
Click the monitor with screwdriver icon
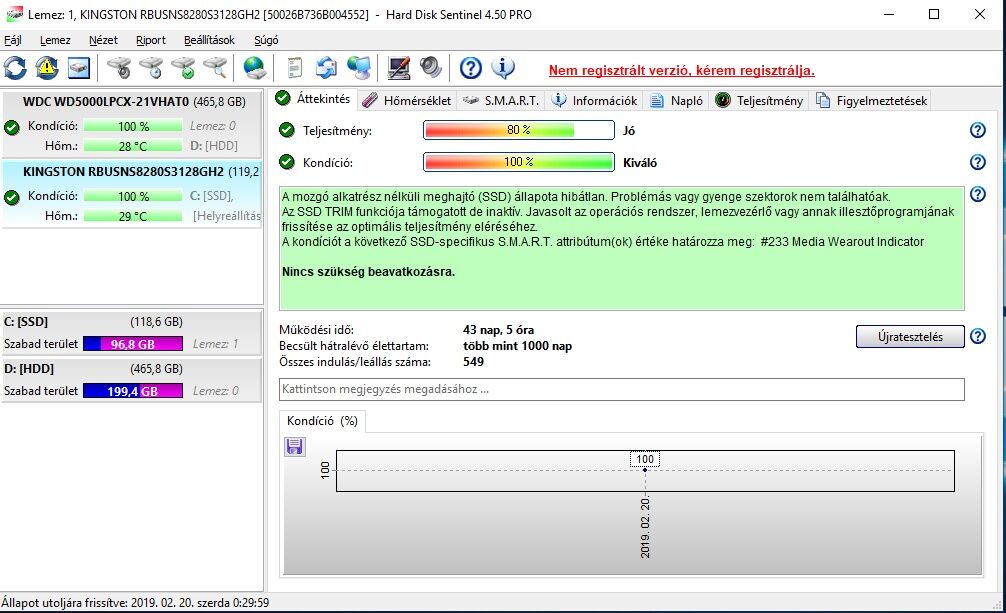point(398,67)
